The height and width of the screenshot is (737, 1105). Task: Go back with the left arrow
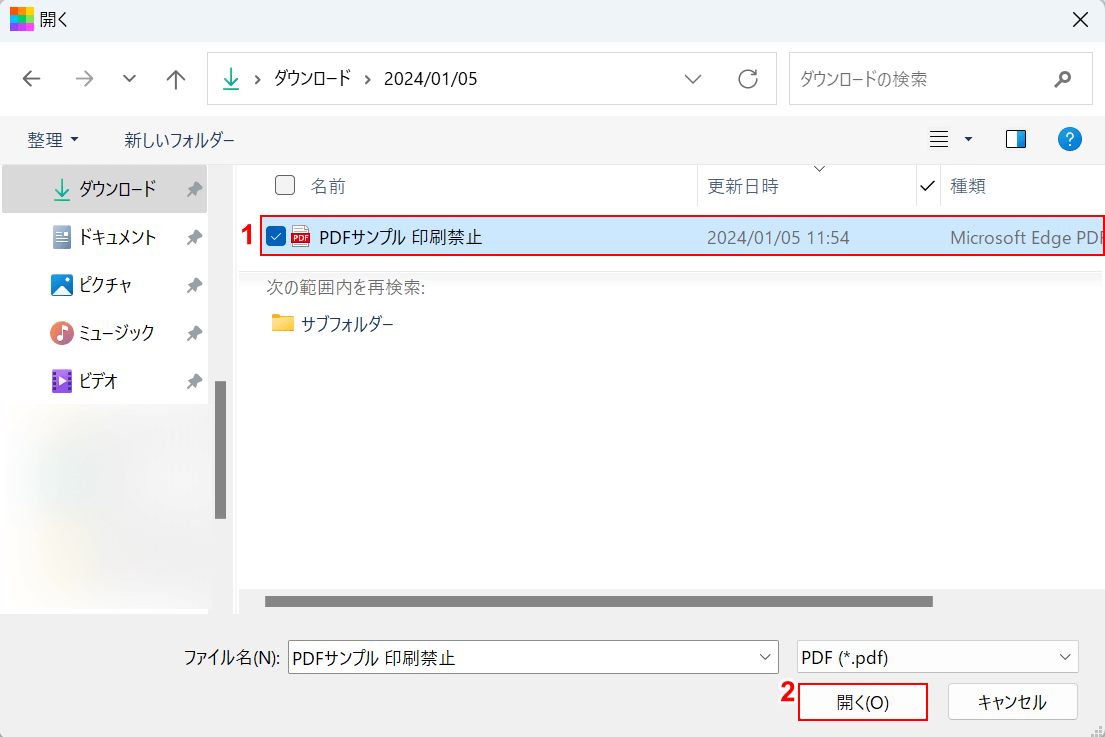click(32, 78)
